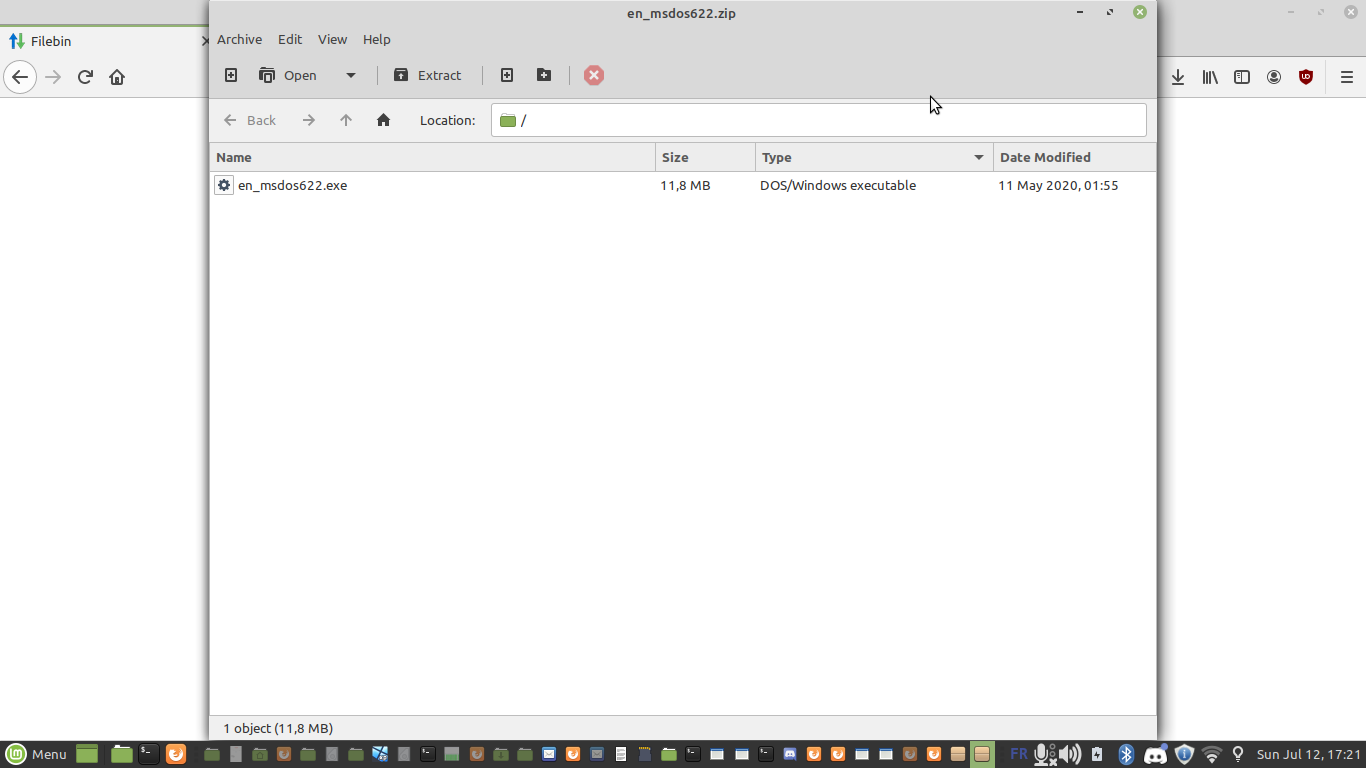Toggle the browser sidebar icon
Viewport: 1366px width, 768px height.
click(x=1242, y=77)
